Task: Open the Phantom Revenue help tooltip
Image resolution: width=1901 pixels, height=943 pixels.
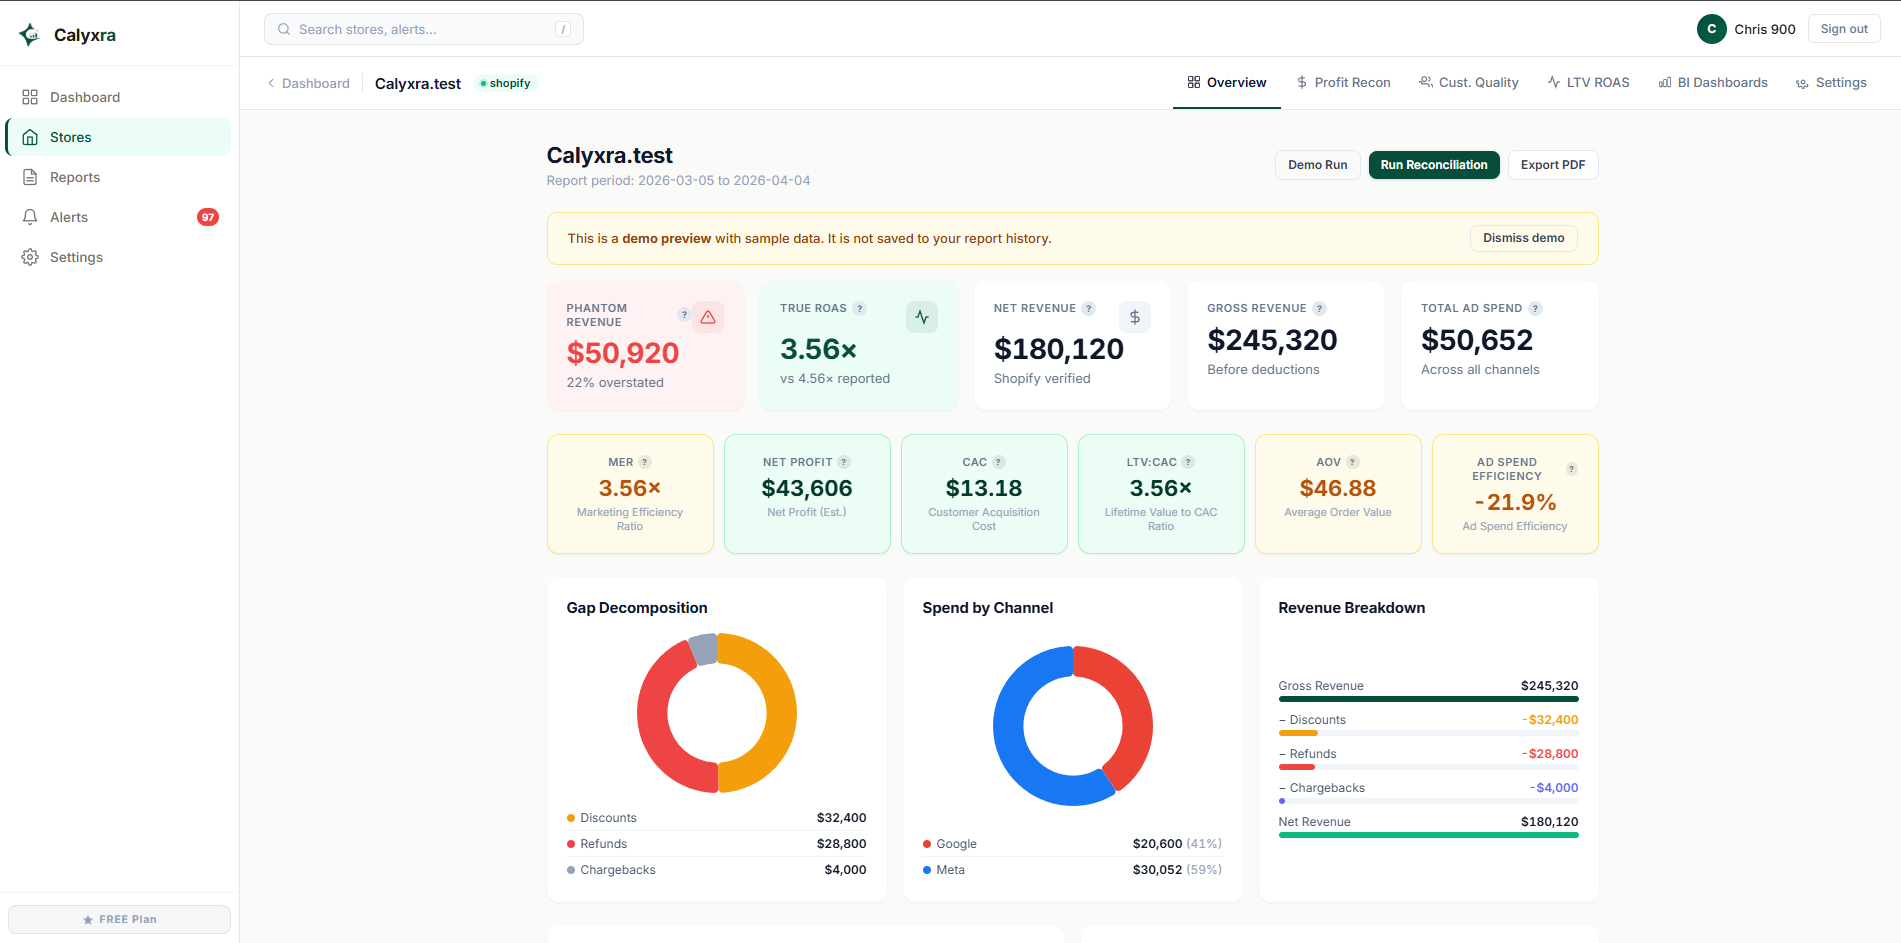Action: coord(684,315)
